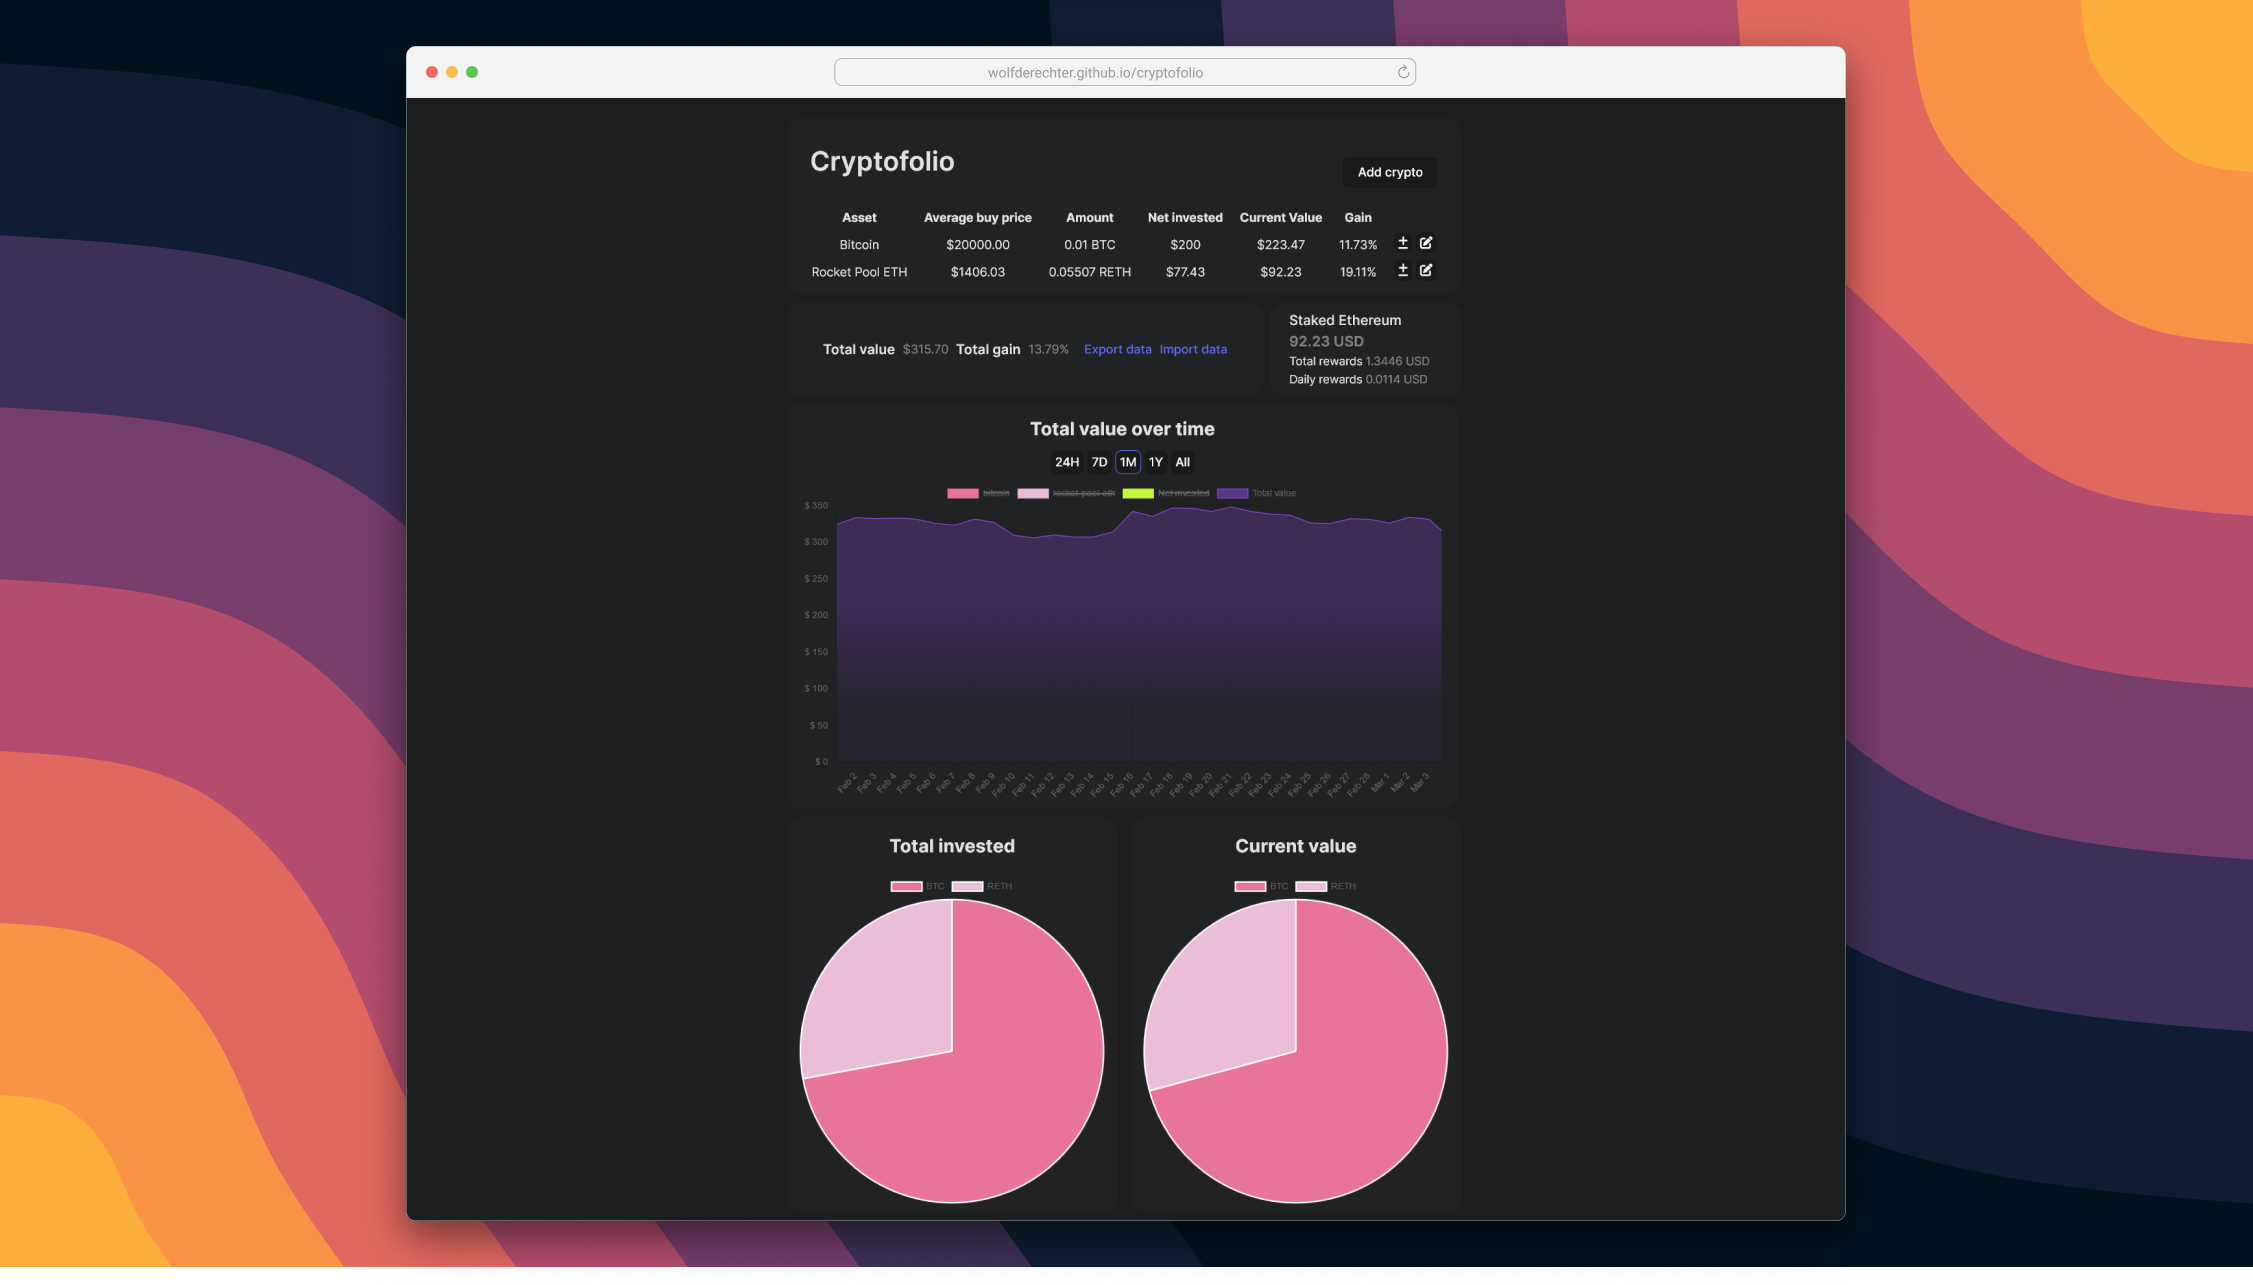Click edit icon in Bitcoin row
Viewport: 2253px width, 1285px height.
(x=1426, y=243)
